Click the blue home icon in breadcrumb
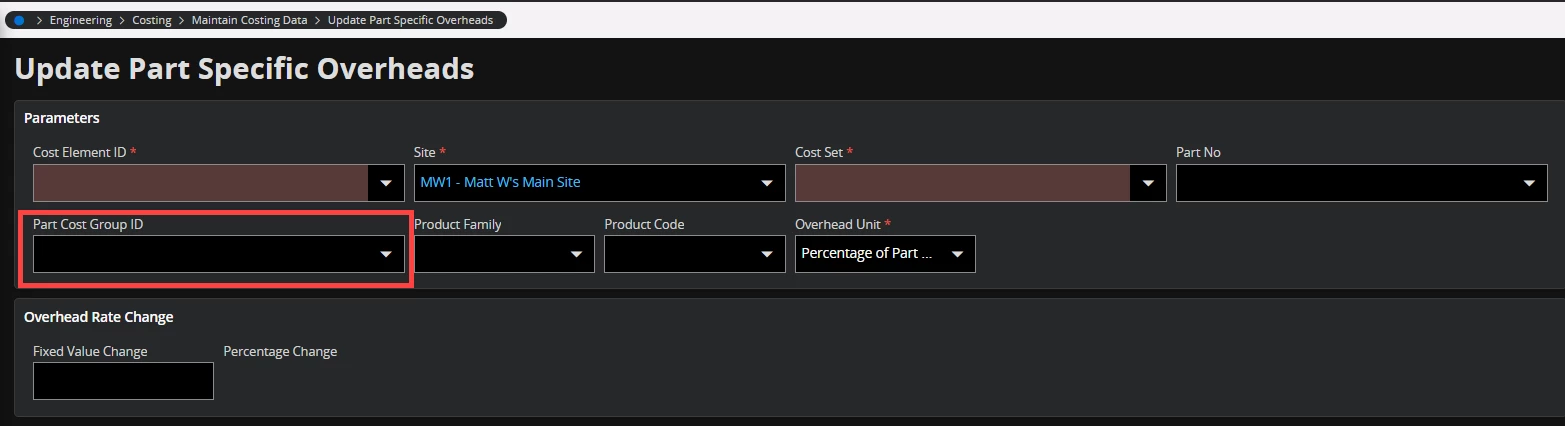 pos(19,20)
